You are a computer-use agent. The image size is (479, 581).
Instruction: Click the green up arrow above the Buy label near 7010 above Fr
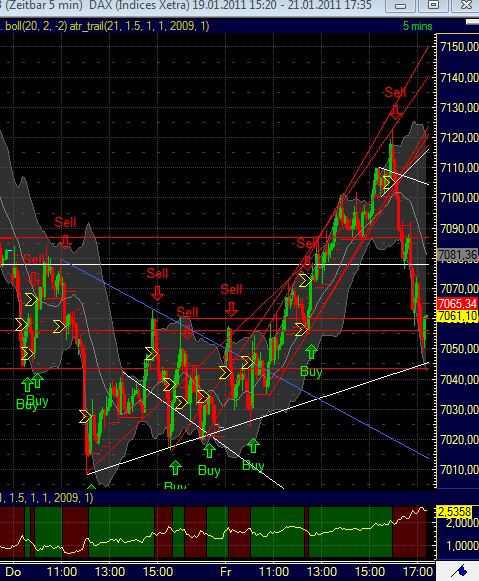[209, 450]
